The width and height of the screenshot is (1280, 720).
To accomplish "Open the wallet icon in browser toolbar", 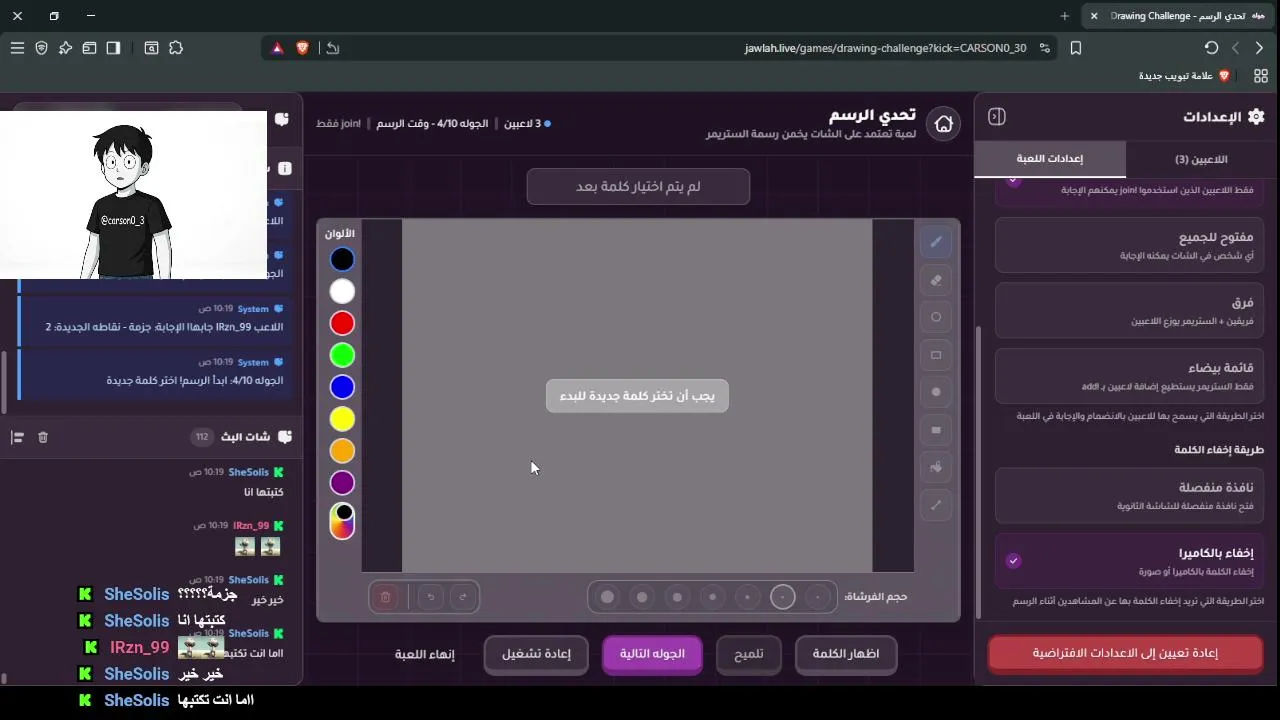I will (x=89, y=48).
